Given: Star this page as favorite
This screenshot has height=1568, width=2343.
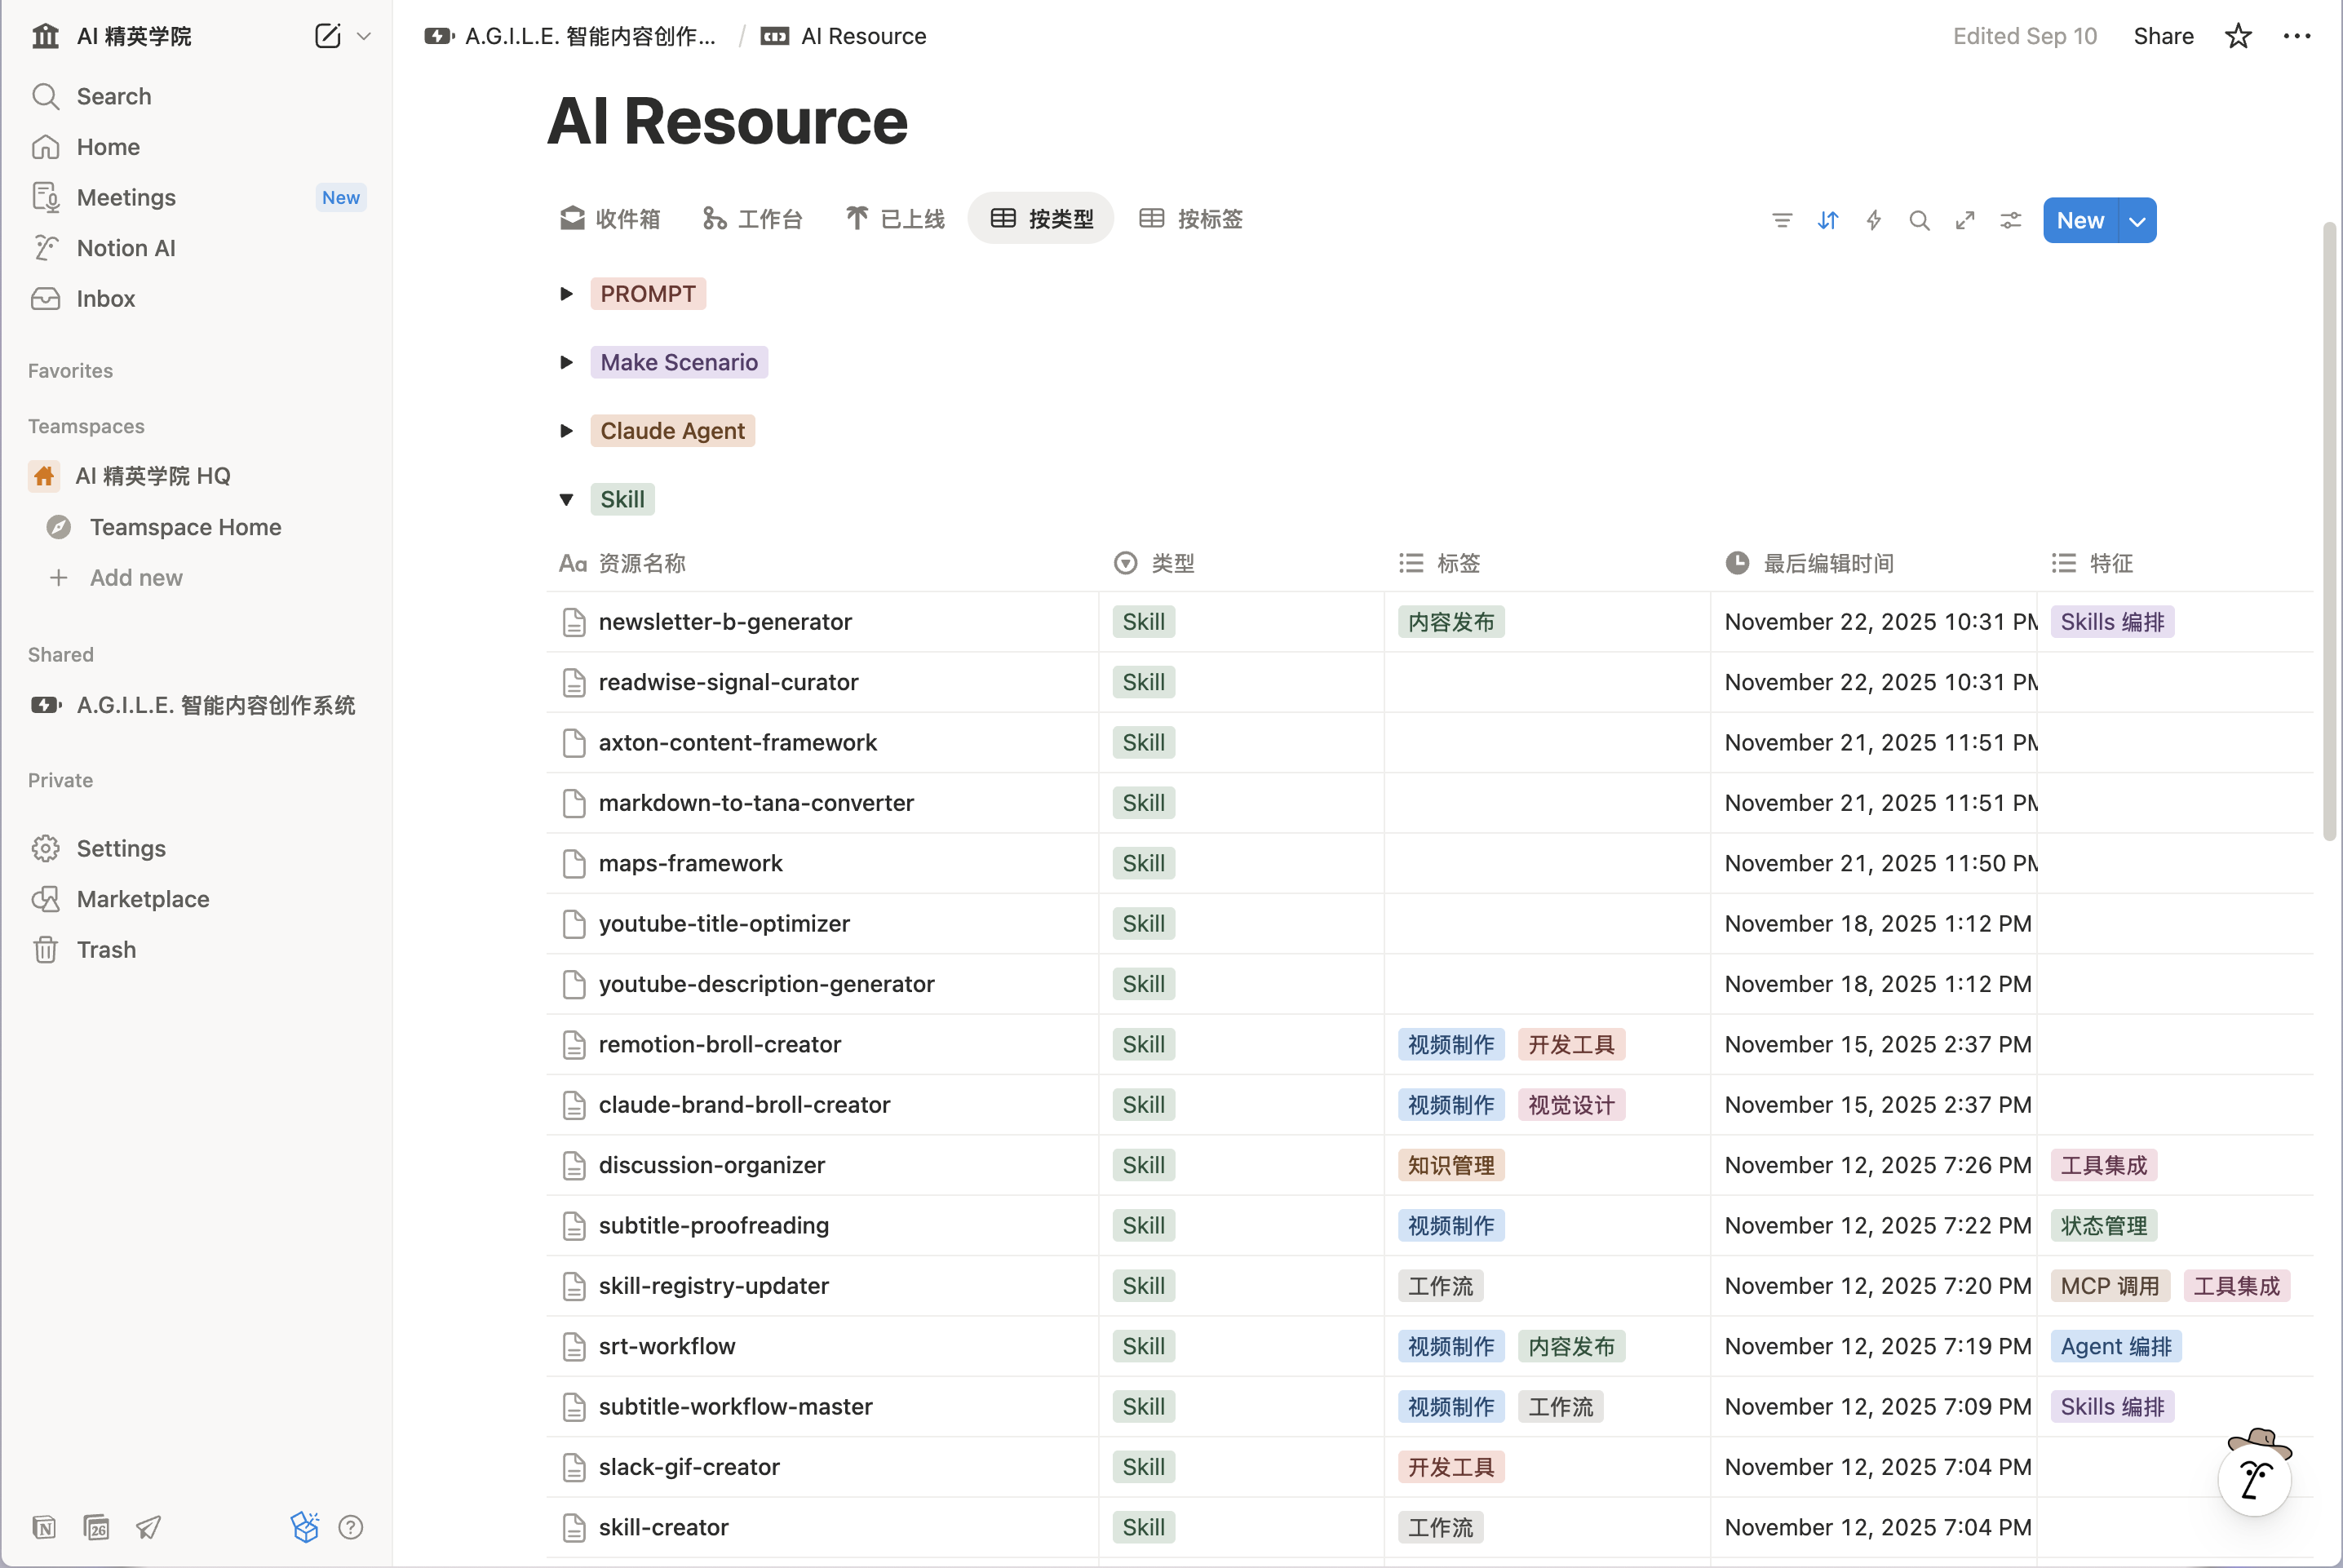Looking at the screenshot, I should [2237, 36].
